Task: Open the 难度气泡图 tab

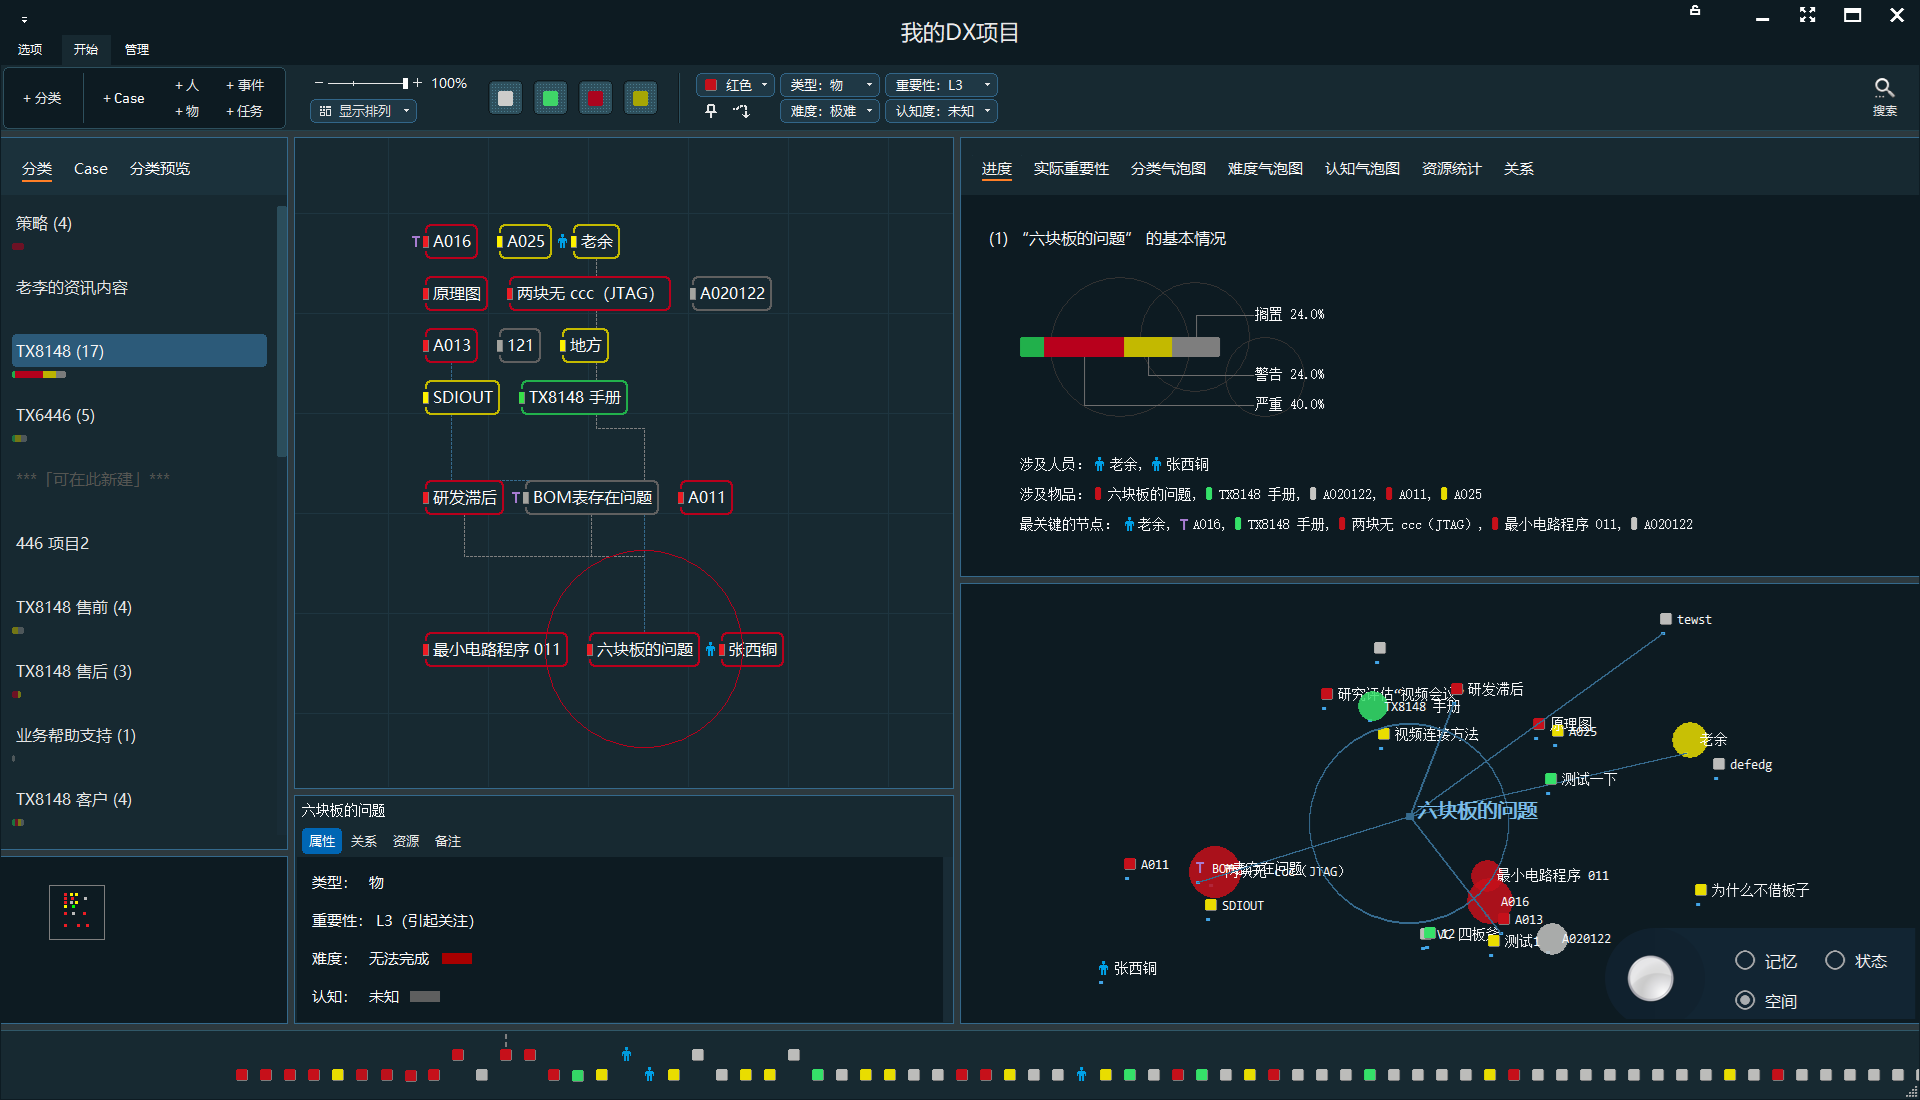Action: [x=1265, y=169]
